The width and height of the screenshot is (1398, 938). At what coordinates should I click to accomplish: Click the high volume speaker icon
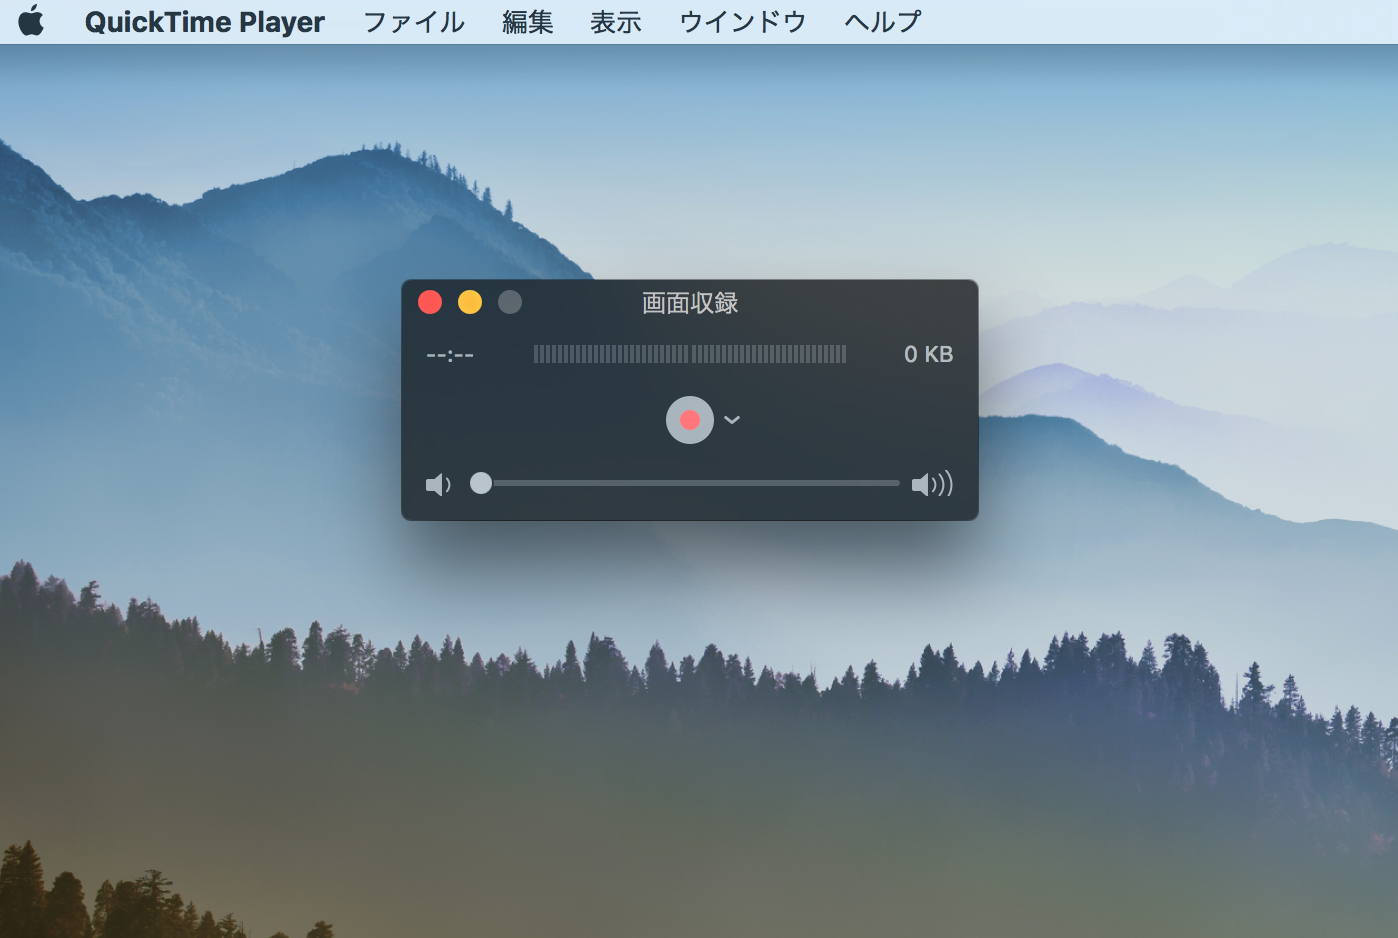[932, 484]
